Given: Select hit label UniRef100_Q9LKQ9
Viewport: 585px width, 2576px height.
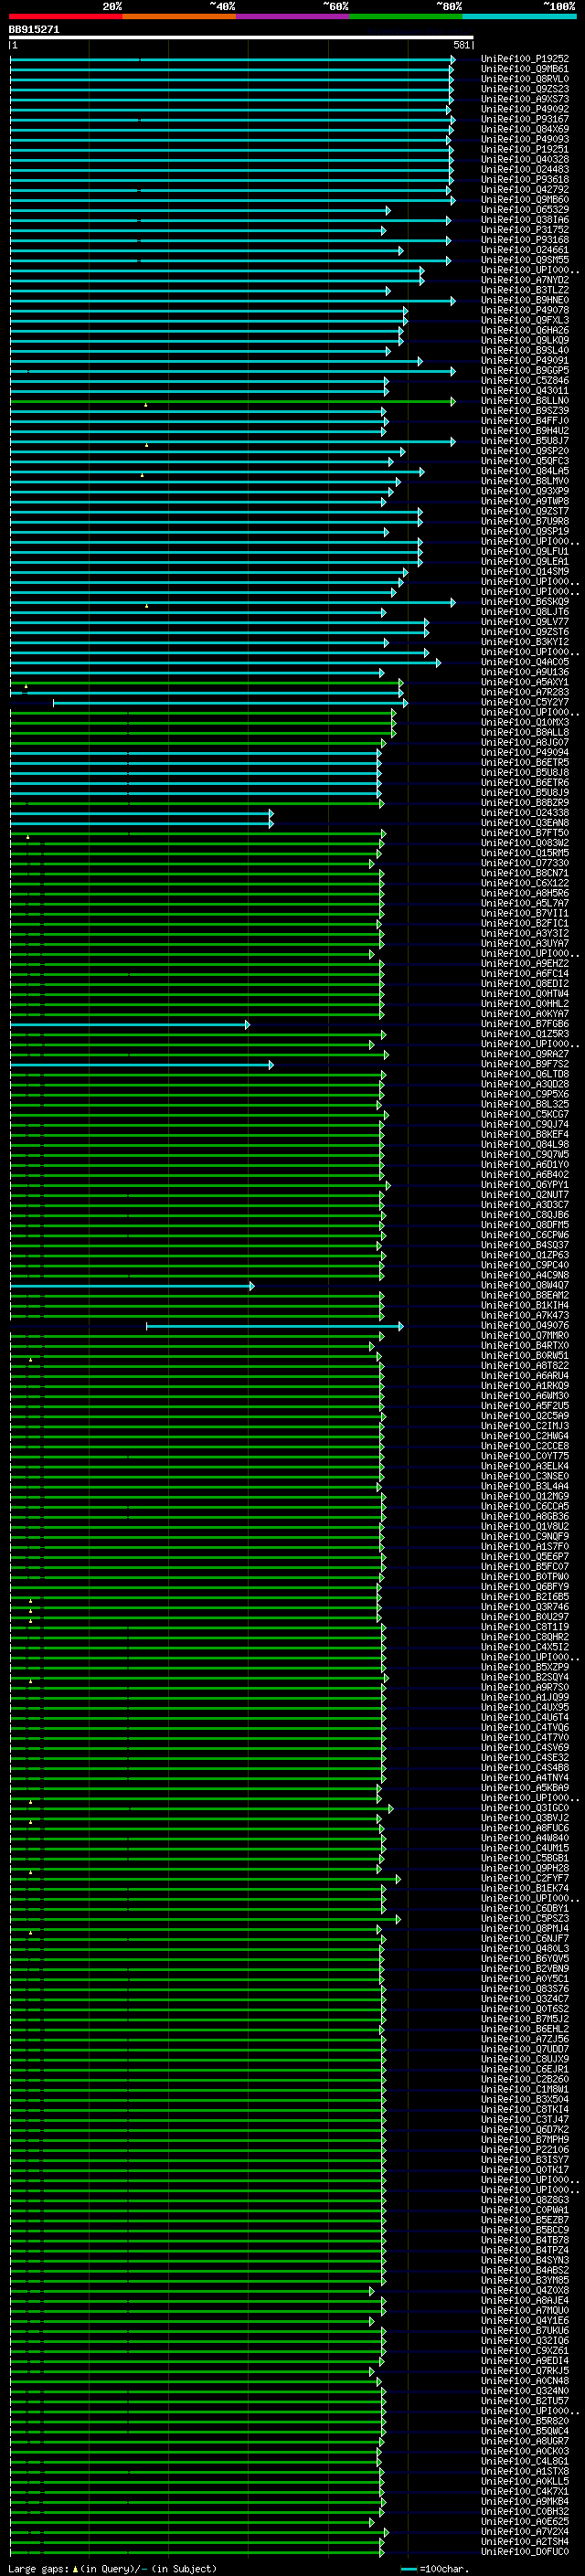Looking at the screenshot, I should coord(525,340).
